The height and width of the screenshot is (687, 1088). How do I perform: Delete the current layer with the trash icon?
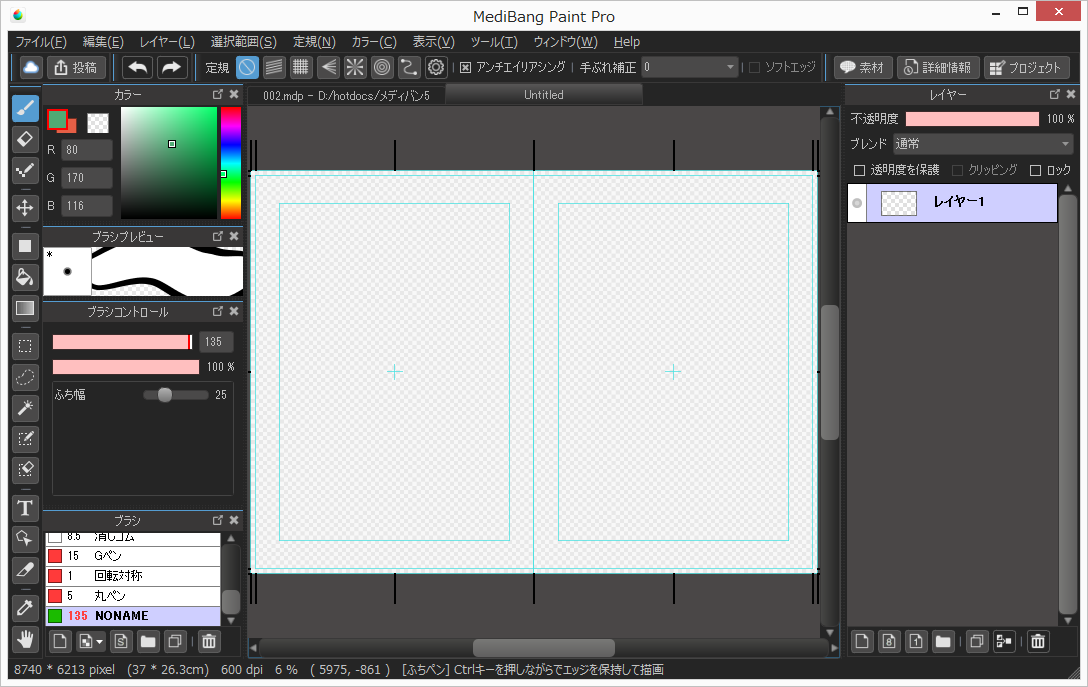click(x=1037, y=641)
